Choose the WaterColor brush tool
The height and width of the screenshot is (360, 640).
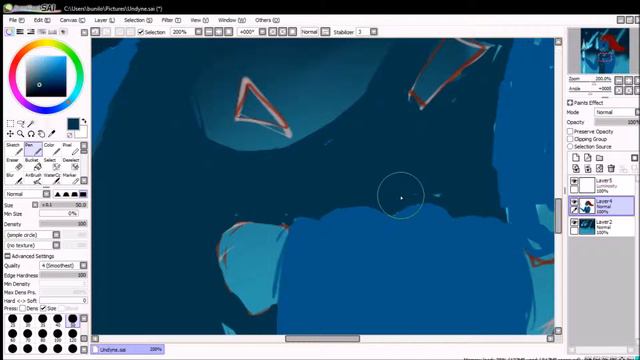52,179
